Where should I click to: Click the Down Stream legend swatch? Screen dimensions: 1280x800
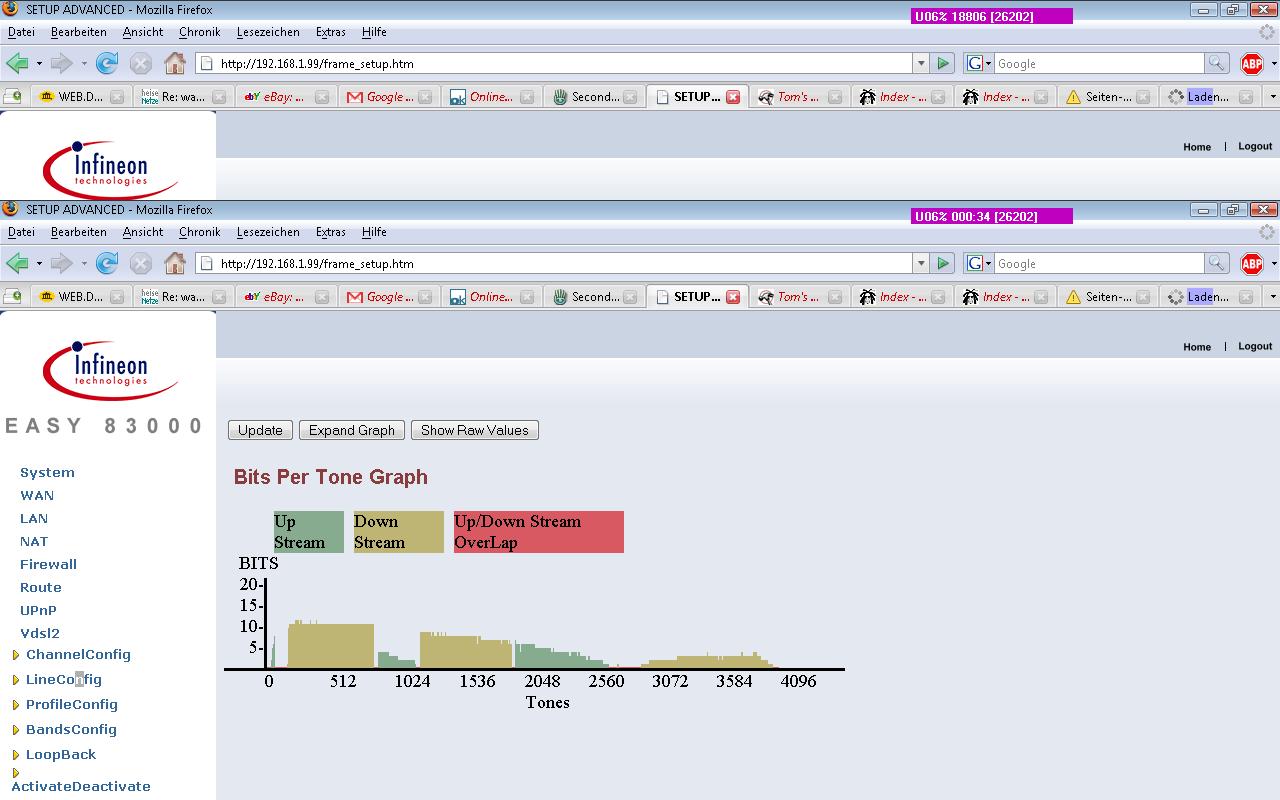(399, 532)
